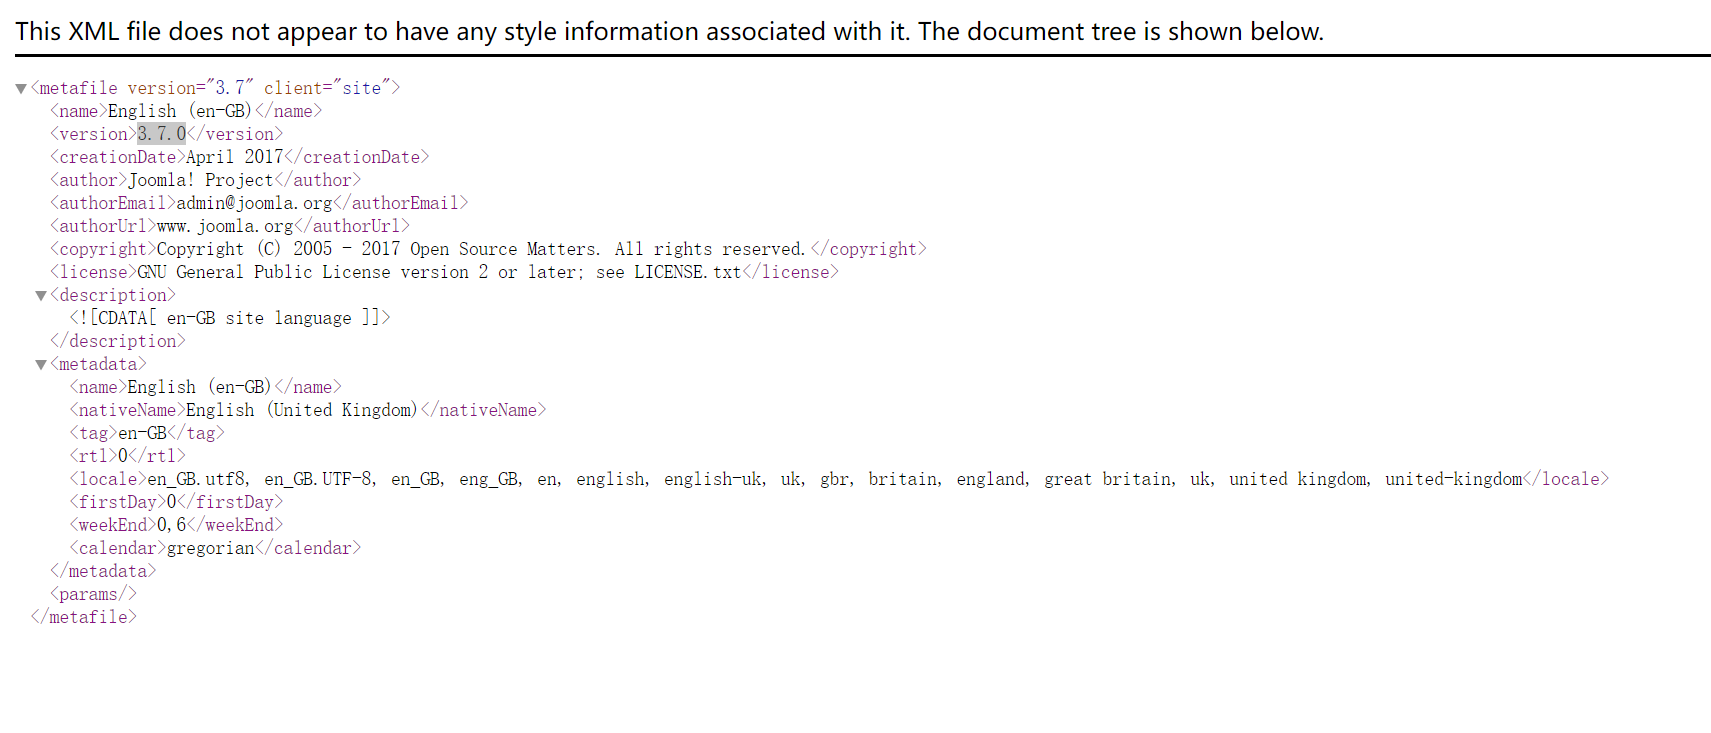Click the creationDate value April 2017
Image resolution: width=1711 pixels, height=733 pixels.
click(x=234, y=157)
